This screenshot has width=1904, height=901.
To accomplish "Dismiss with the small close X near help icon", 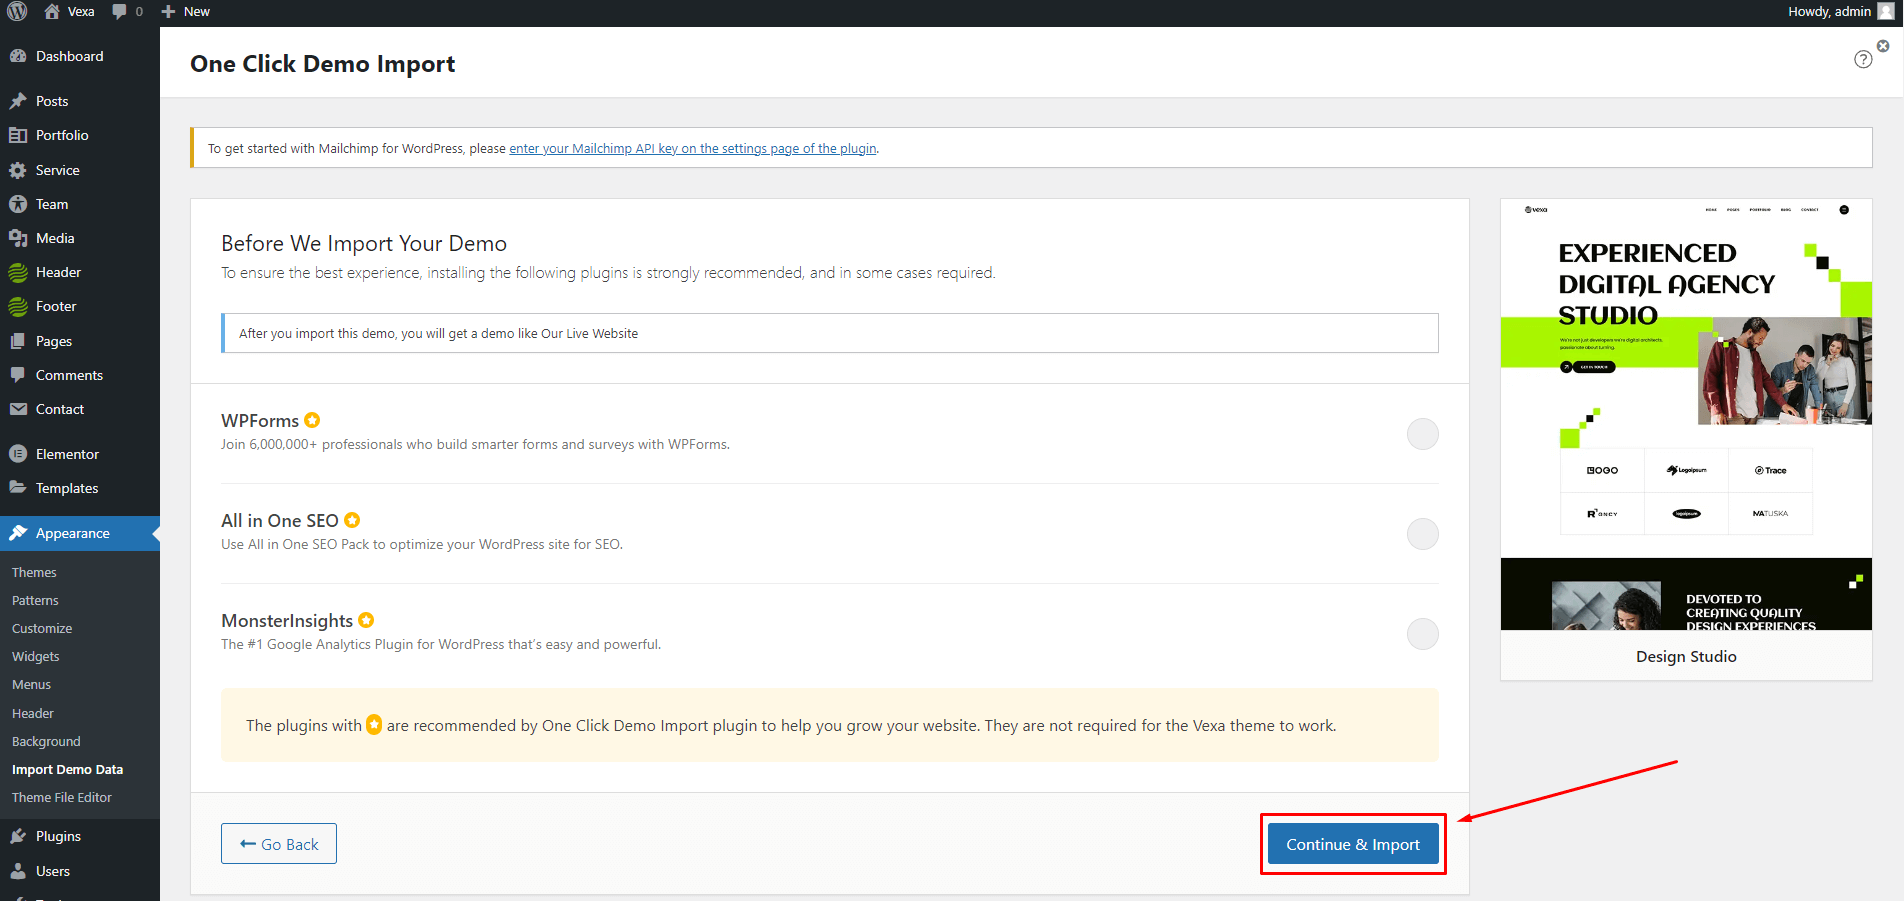I will click(x=1883, y=46).
